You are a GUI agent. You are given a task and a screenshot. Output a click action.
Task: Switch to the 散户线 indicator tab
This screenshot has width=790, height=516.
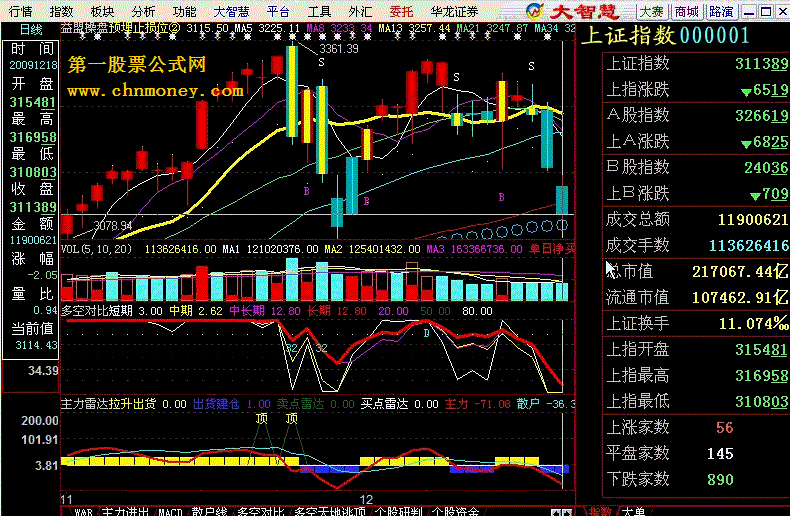(209, 511)
